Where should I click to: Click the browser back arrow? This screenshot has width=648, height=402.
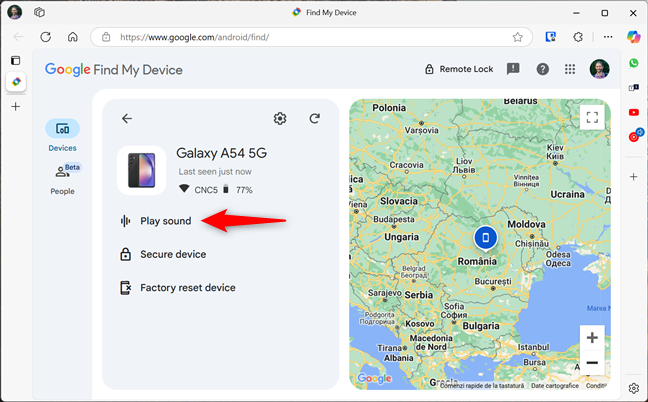click(19, 37)
